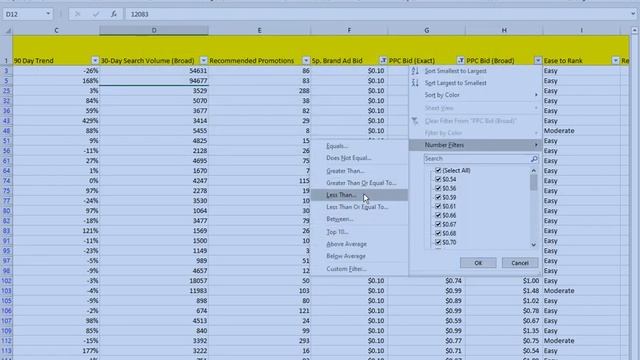The height and width of the screenshot is (360, 640).
Task: Uncheck the $0.68 filter value
Action: 438,233
